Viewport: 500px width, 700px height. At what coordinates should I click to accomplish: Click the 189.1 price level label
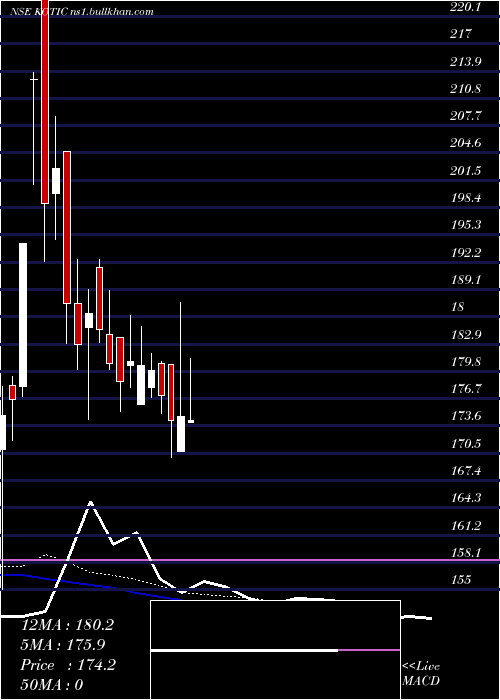(x=465, y=279)
